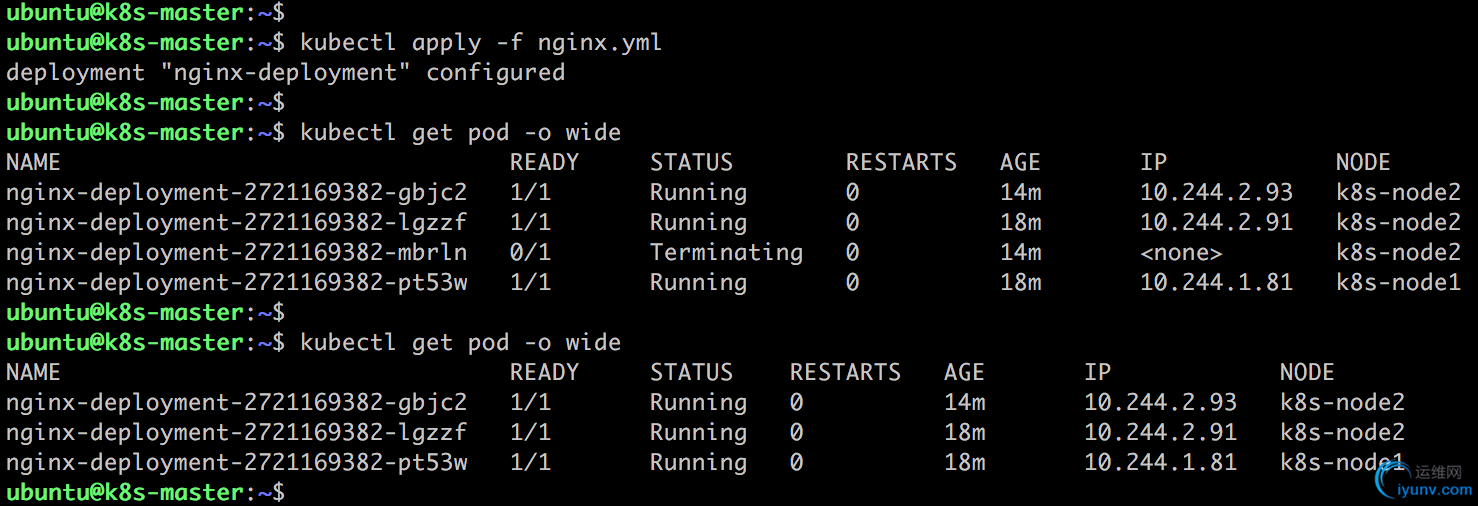Select the 'deployment "nginx-deployment" configured' output line
Image resolution: width=1478 pixels, height=506 pixels.
coord(285,73)
